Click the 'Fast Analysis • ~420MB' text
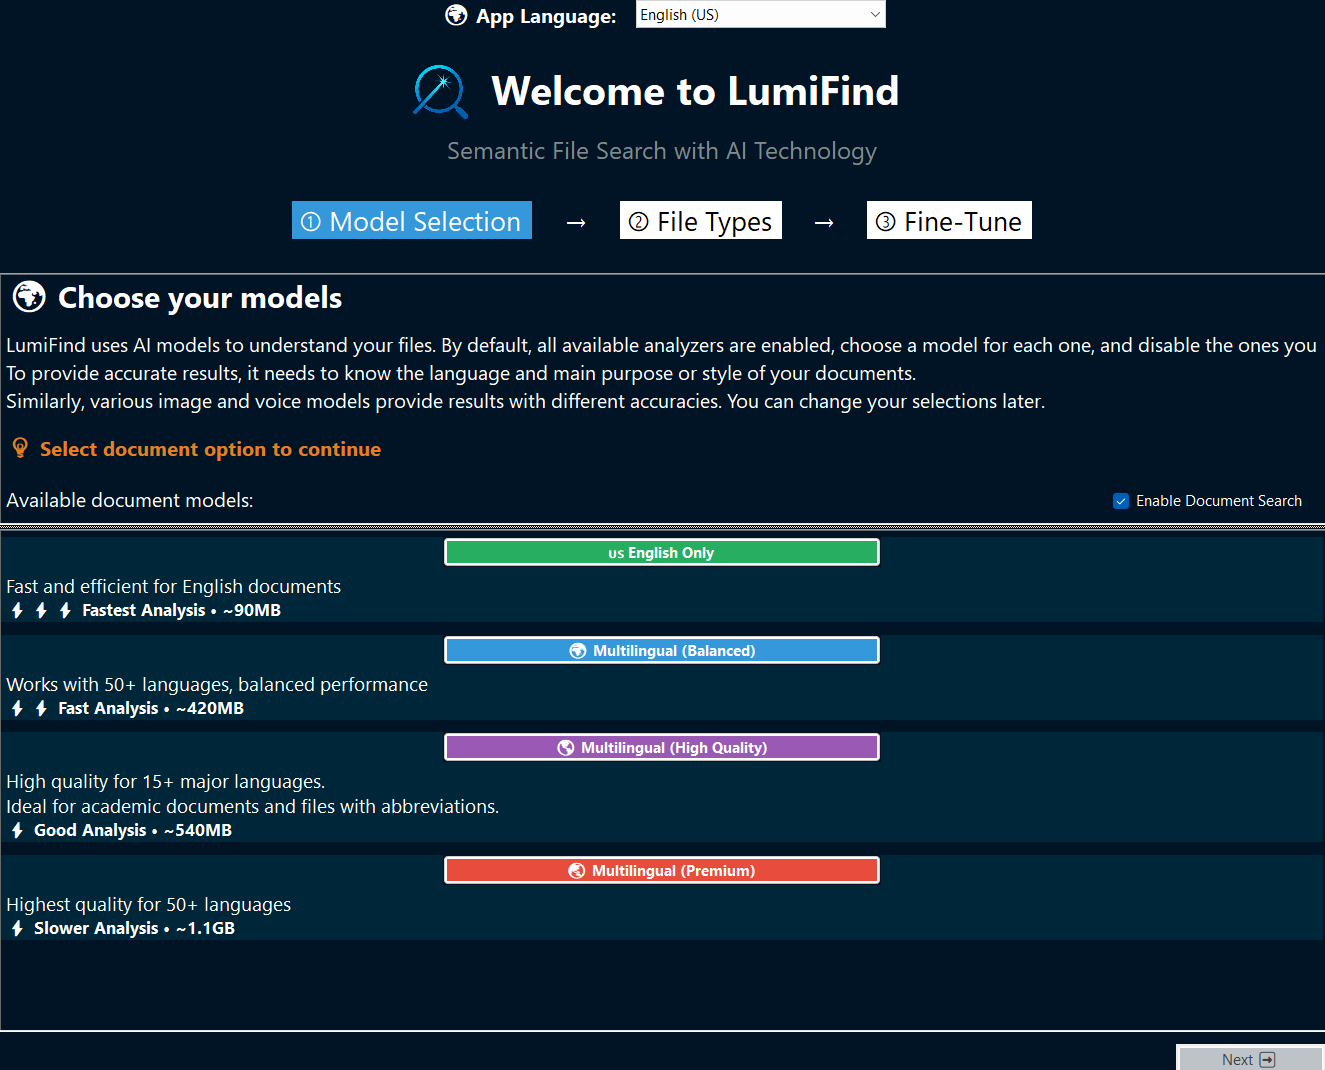The height and width of the screenshot is (1070, 1325). [x=151, y=708]
